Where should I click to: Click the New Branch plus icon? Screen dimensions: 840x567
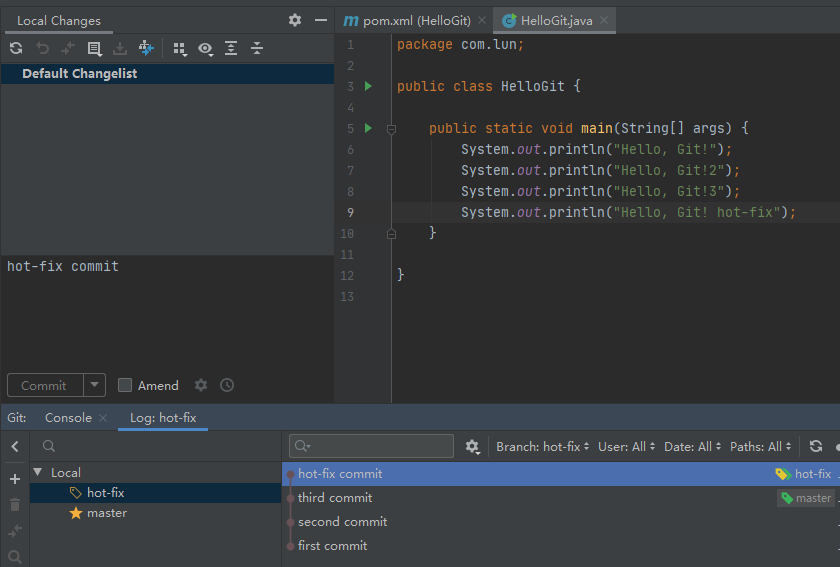tap(15, 479)
